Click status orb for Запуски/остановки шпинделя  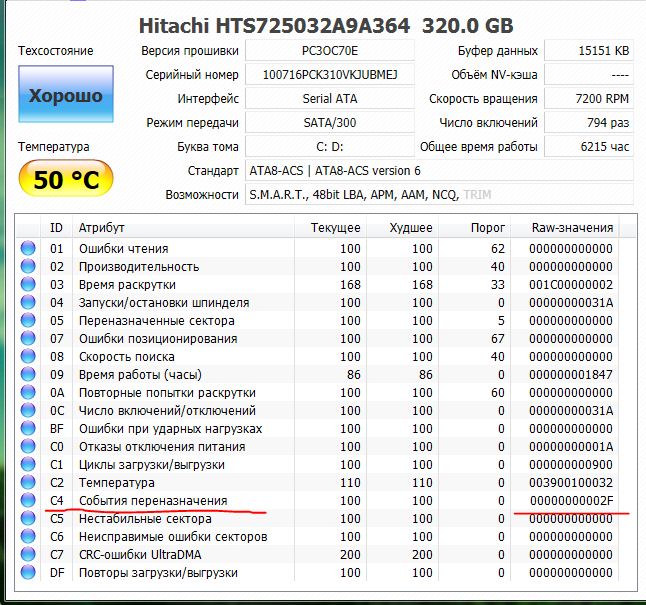(x=28, y=302)
